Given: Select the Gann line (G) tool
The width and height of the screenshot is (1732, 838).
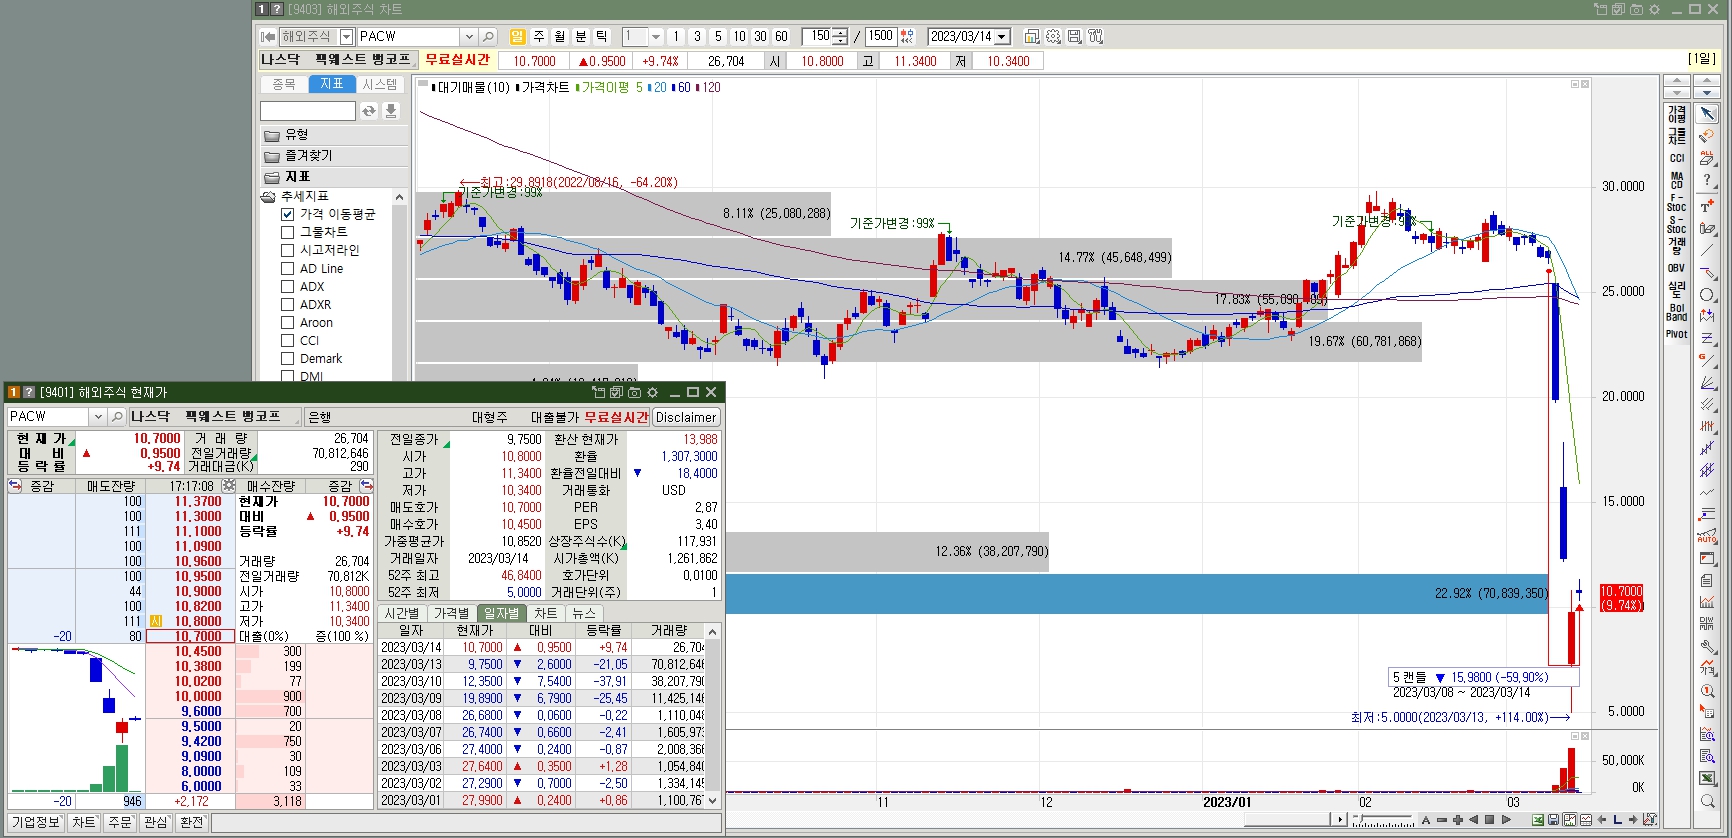Looking at the screenshot, I should [1707, 360].
